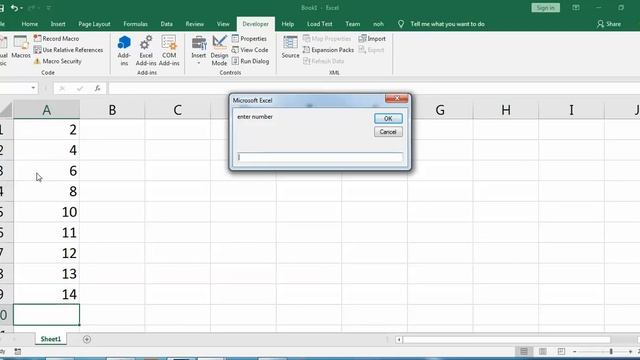Click the cell containing 10

47,212
